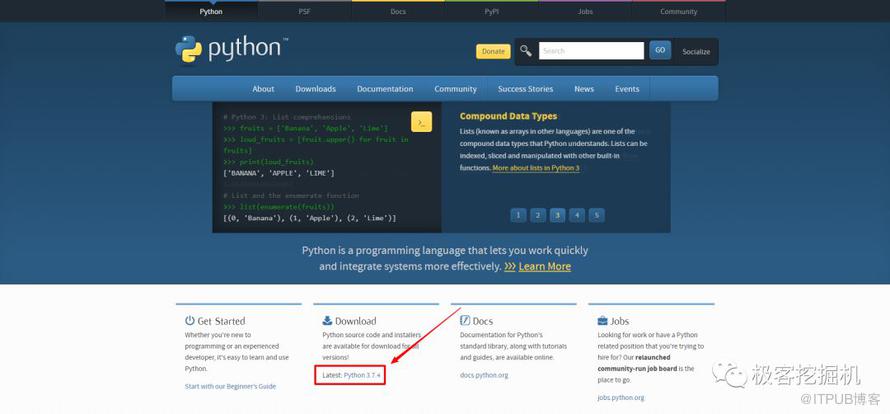Open the Events menu
The height and width of the screenshot is (414, 890).
click(627, 89)
